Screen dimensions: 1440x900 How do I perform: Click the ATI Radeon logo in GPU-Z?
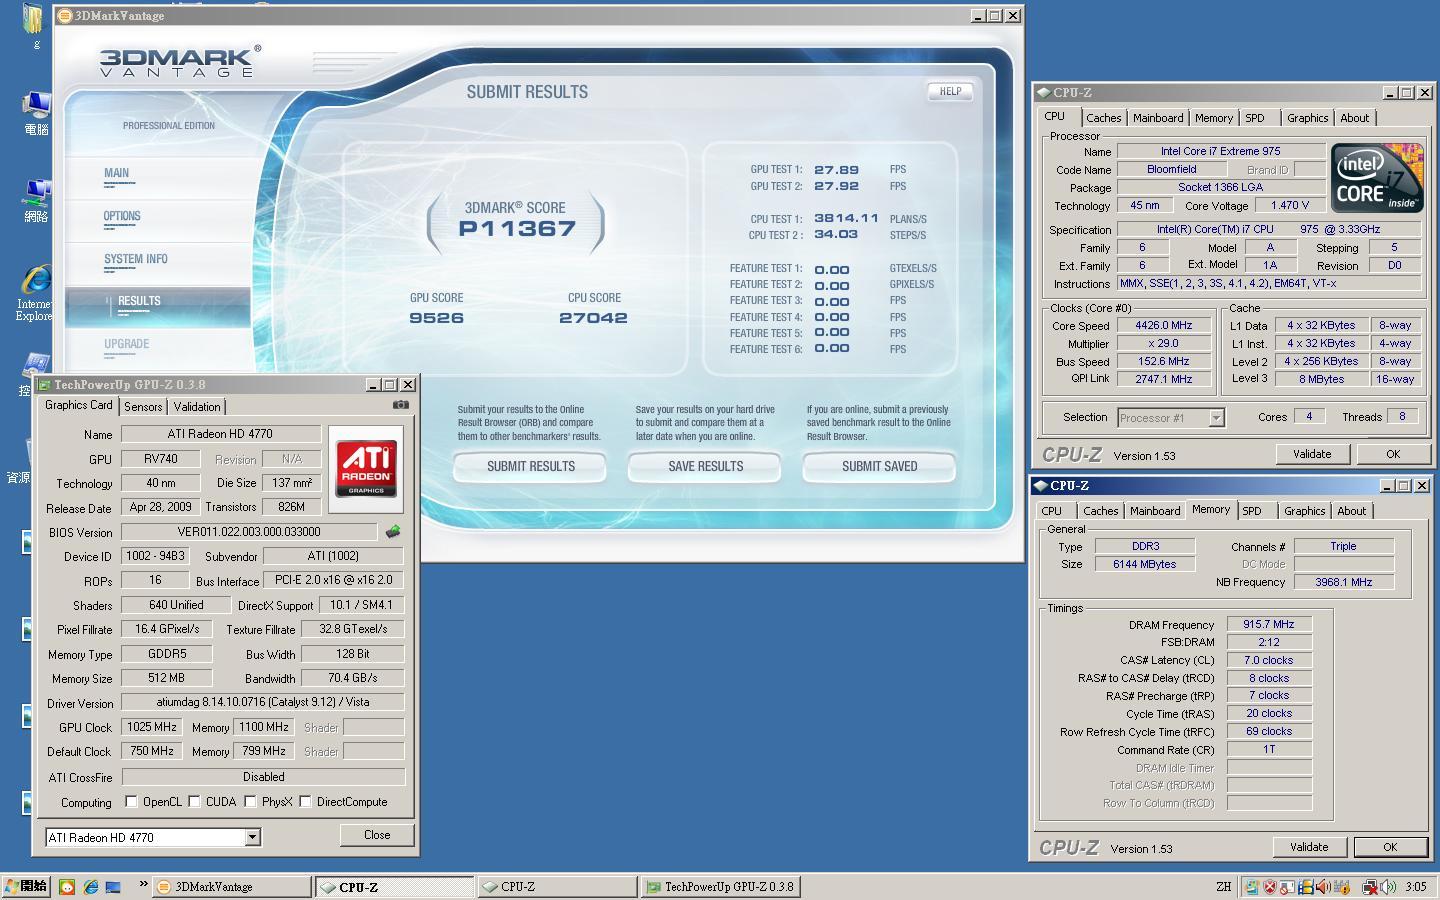pos(366,469)
